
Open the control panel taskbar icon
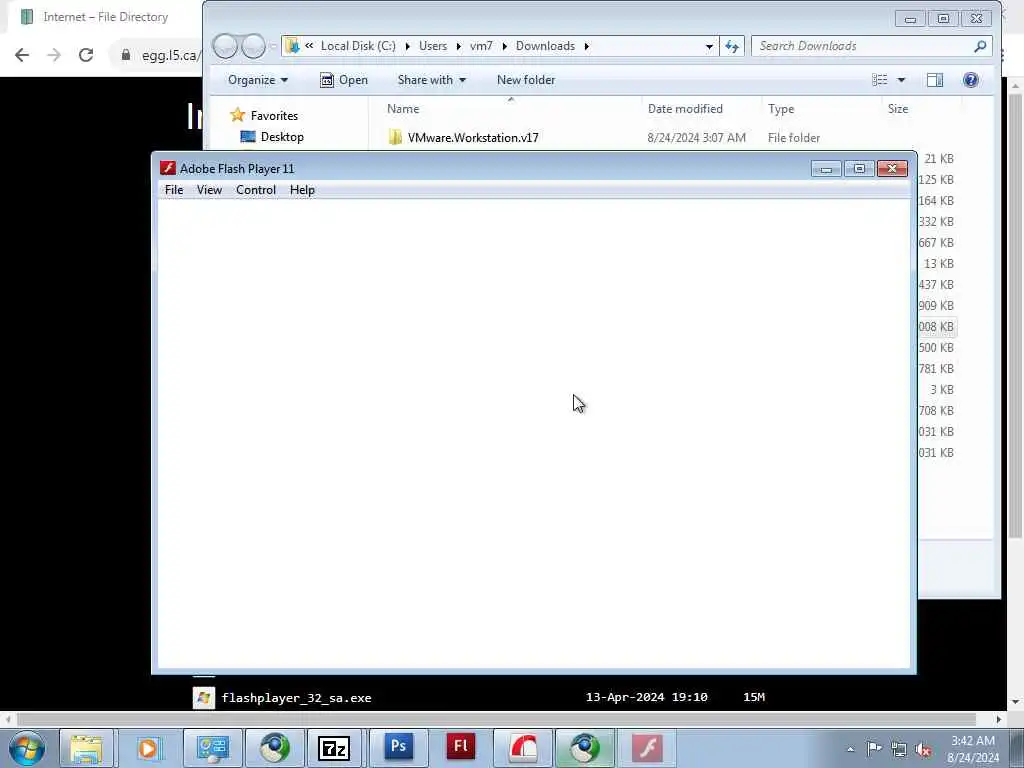pos(212,748)
